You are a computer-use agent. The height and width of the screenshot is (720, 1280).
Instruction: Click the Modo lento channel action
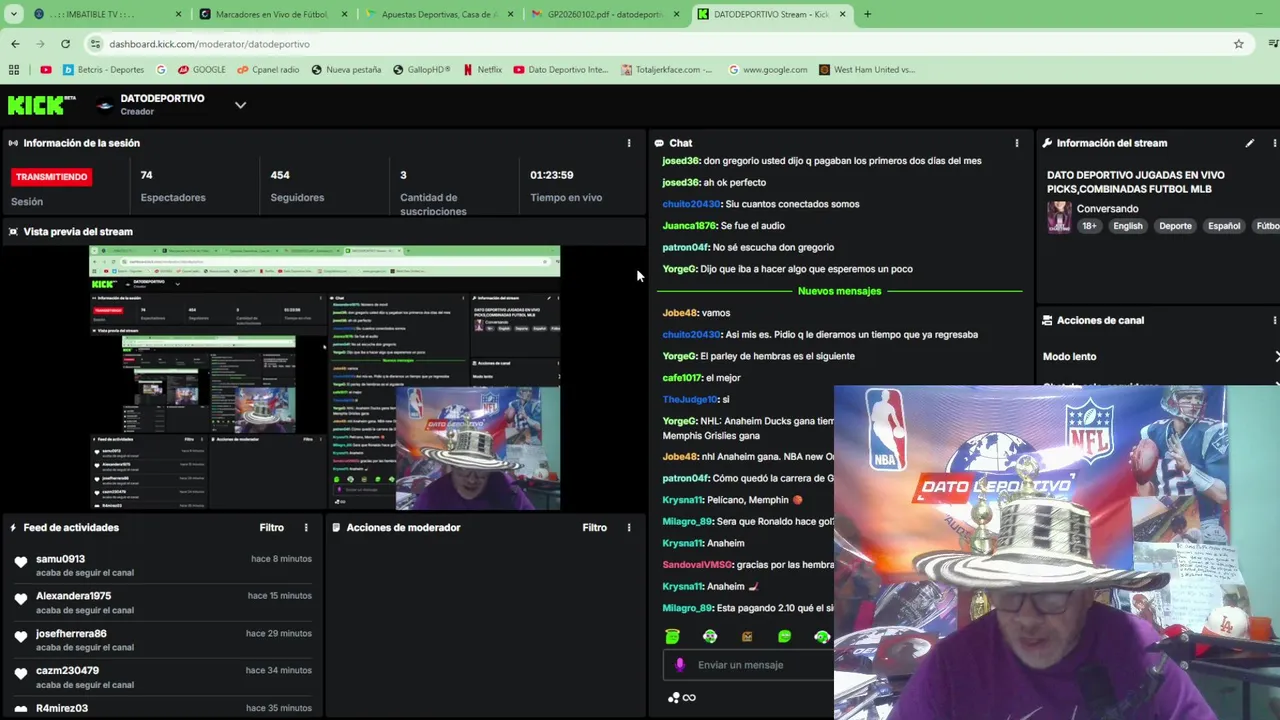(1070, 356)
